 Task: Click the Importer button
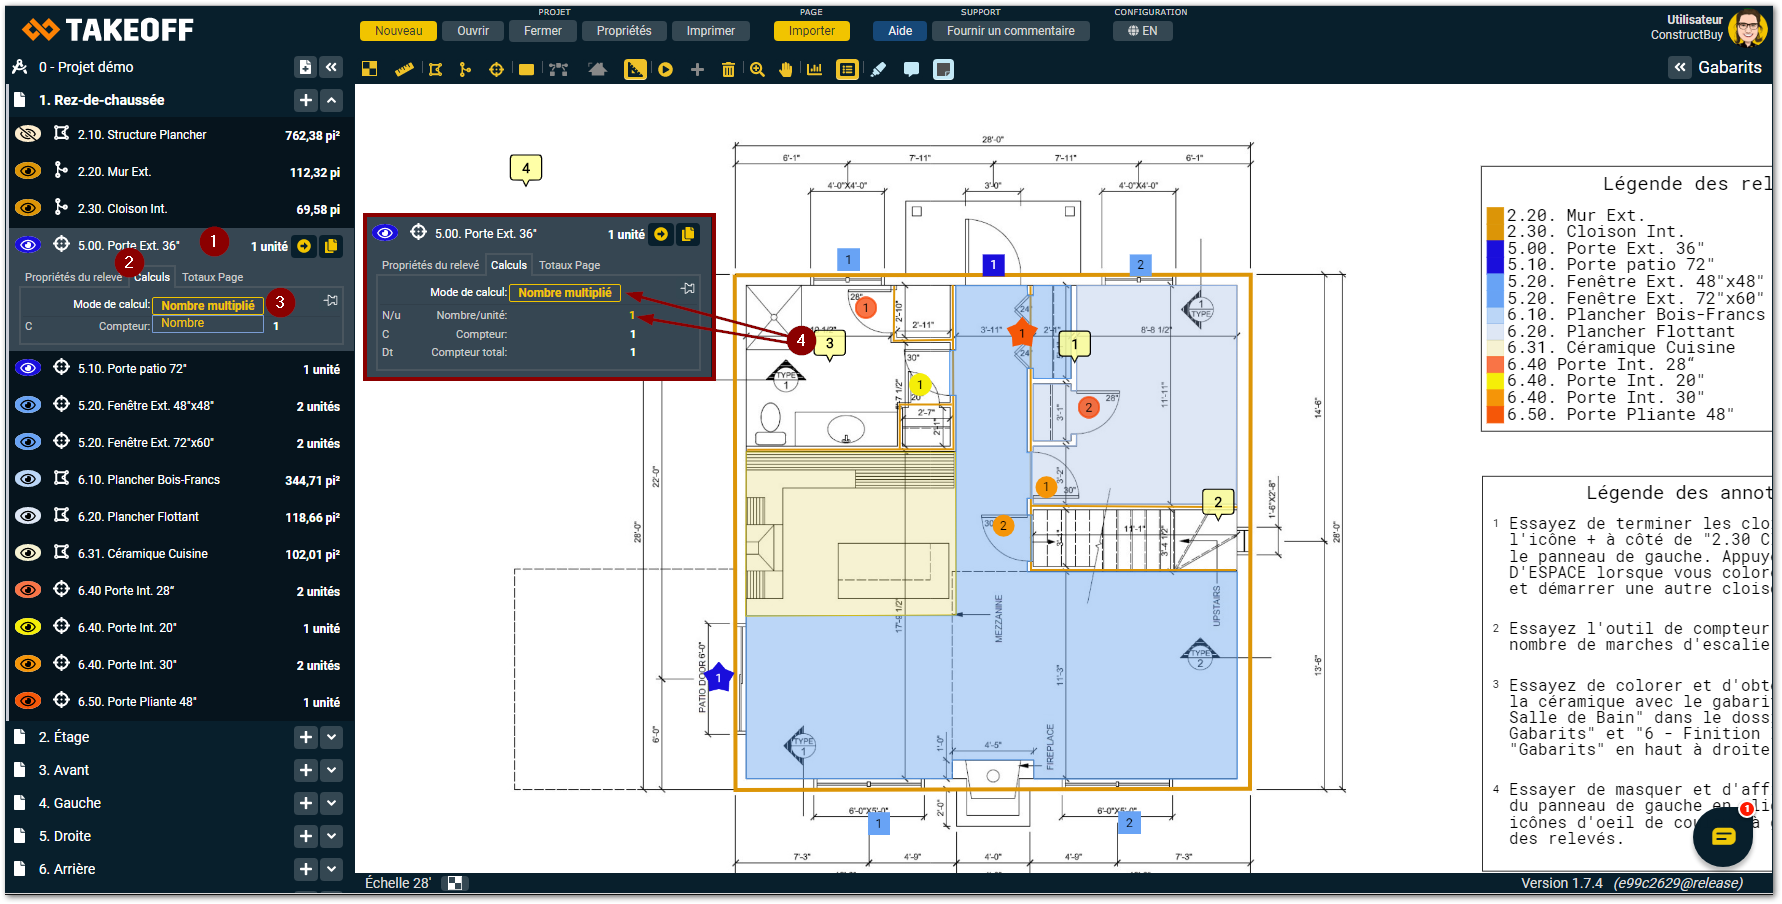pos(811,31)
